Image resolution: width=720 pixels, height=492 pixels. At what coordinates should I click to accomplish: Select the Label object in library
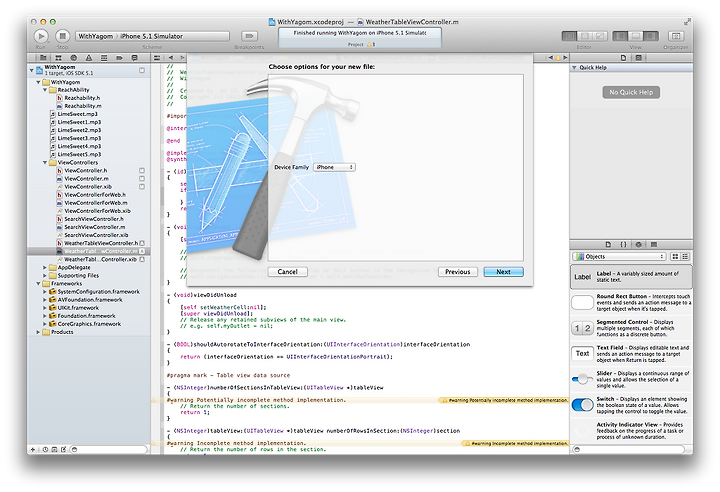point(631,277)
